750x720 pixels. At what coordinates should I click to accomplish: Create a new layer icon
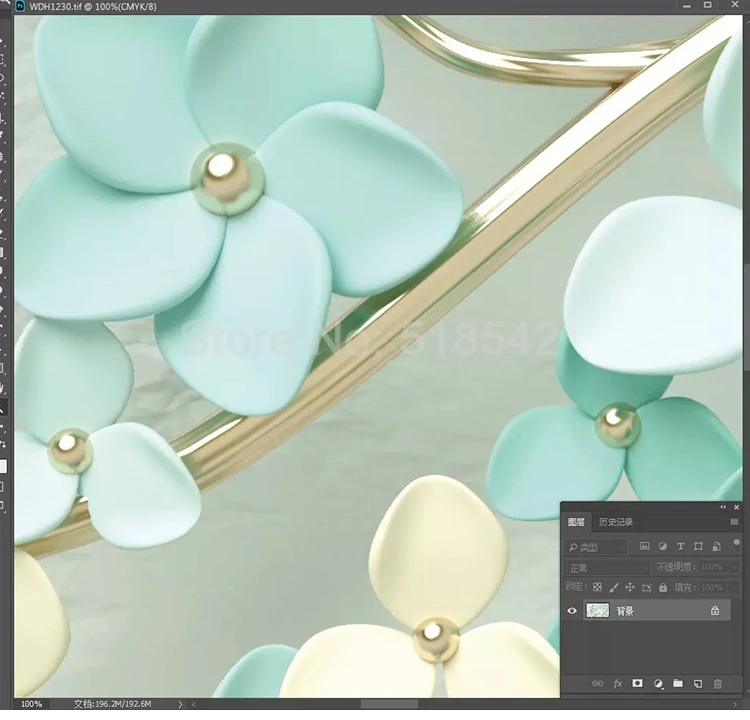click(698, 683)
